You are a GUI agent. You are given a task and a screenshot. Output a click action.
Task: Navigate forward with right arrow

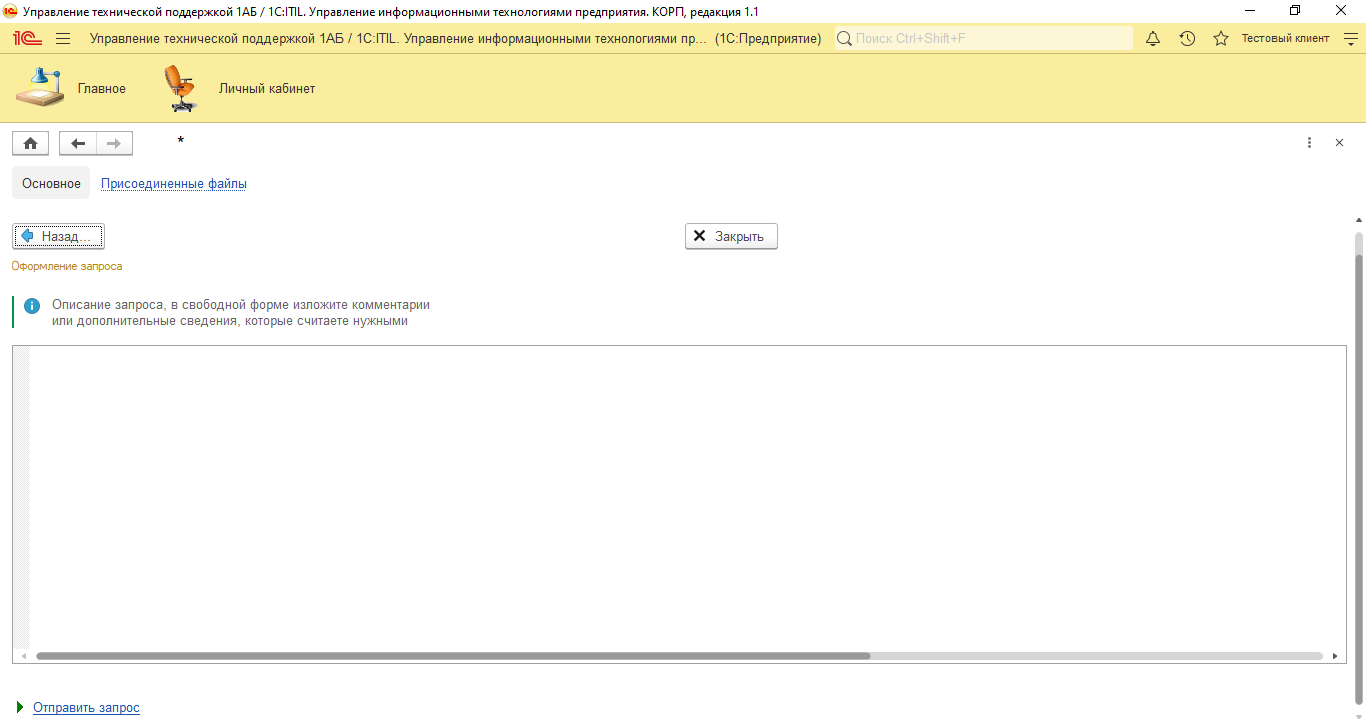click(x=114, y=143)
